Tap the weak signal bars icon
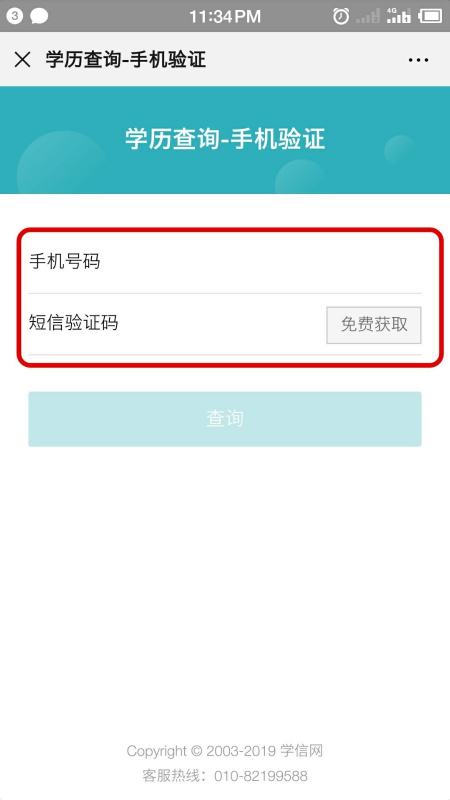This screenshot has width=450, height=800. [368, 16]
